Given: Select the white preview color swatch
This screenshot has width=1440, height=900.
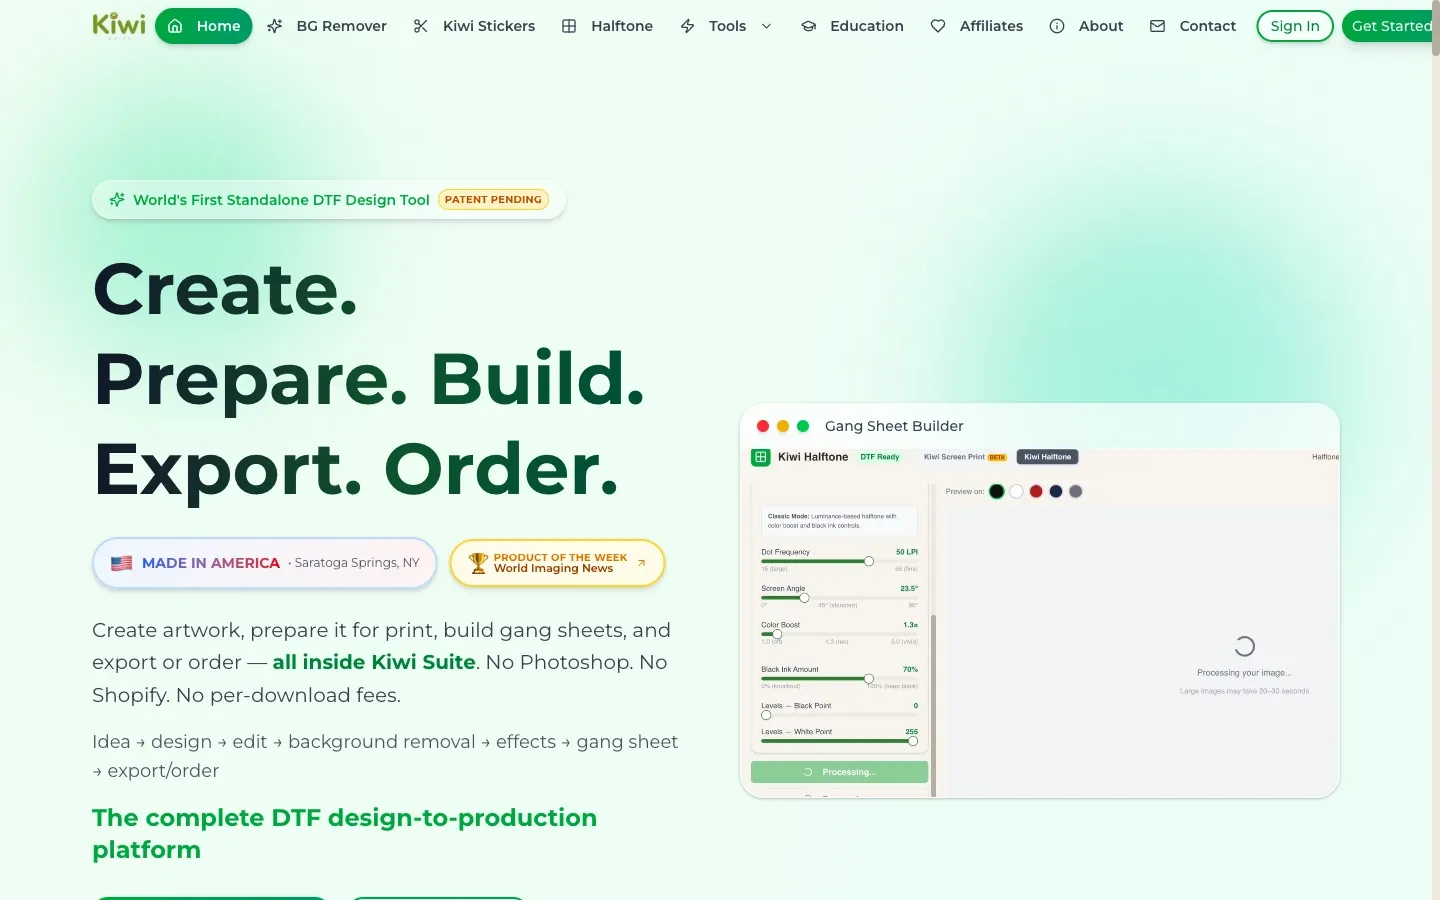Looking at the screenshot, I should 1017,491.
